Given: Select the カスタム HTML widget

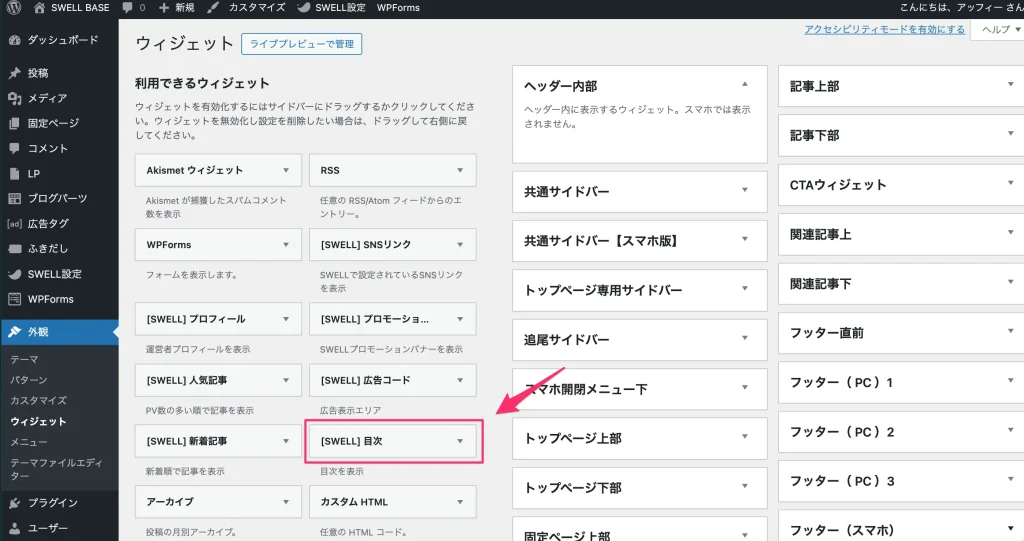Looking at the screenshot, I should point(392,502).
